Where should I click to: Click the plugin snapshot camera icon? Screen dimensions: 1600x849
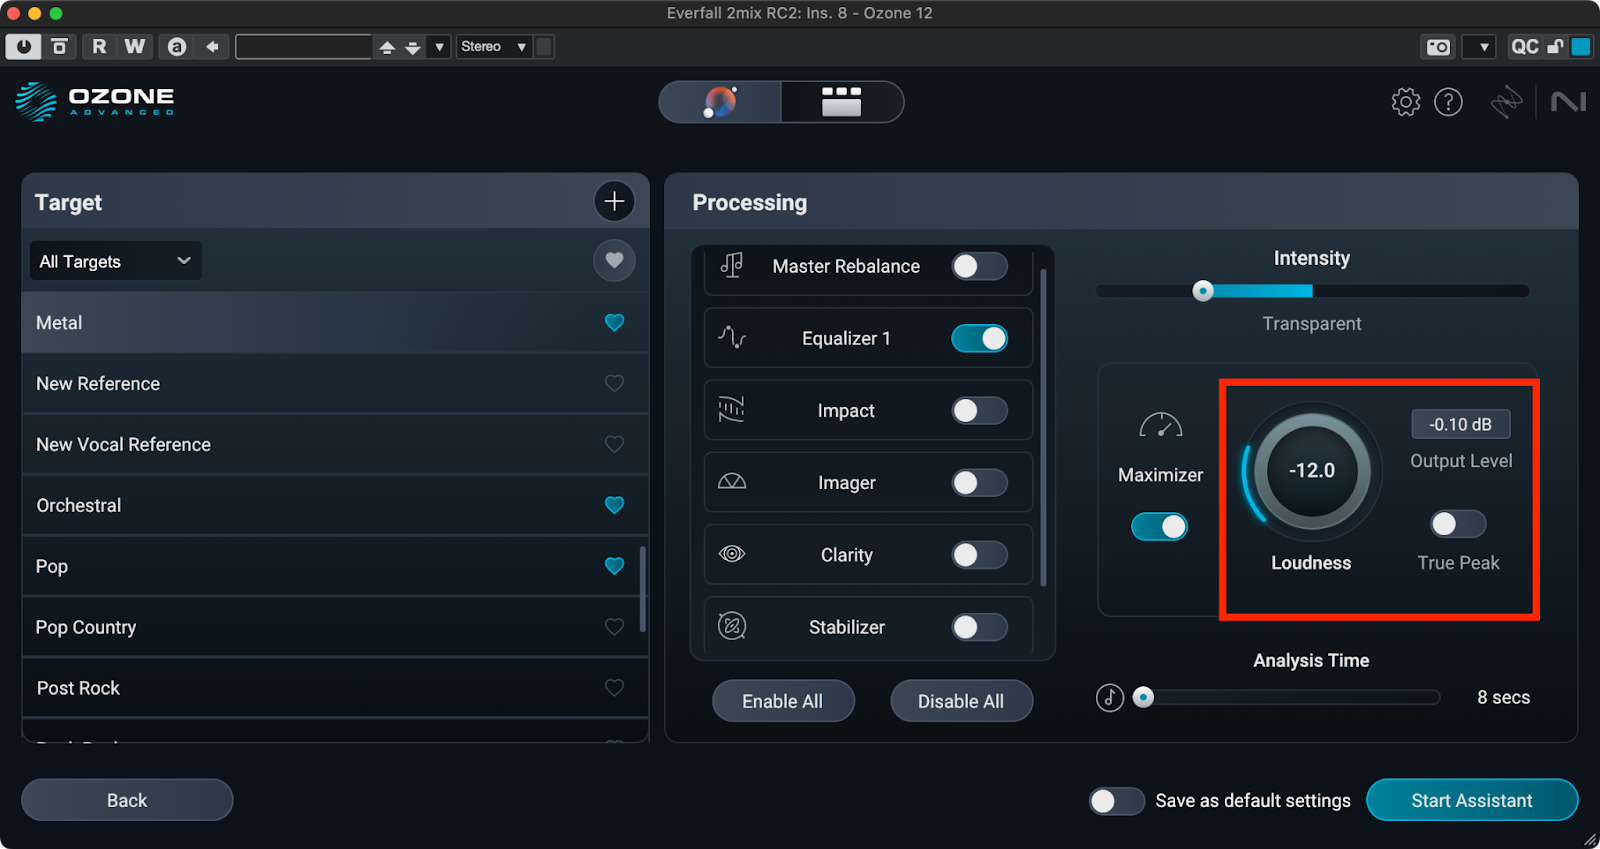click(x=1438, y=47)
